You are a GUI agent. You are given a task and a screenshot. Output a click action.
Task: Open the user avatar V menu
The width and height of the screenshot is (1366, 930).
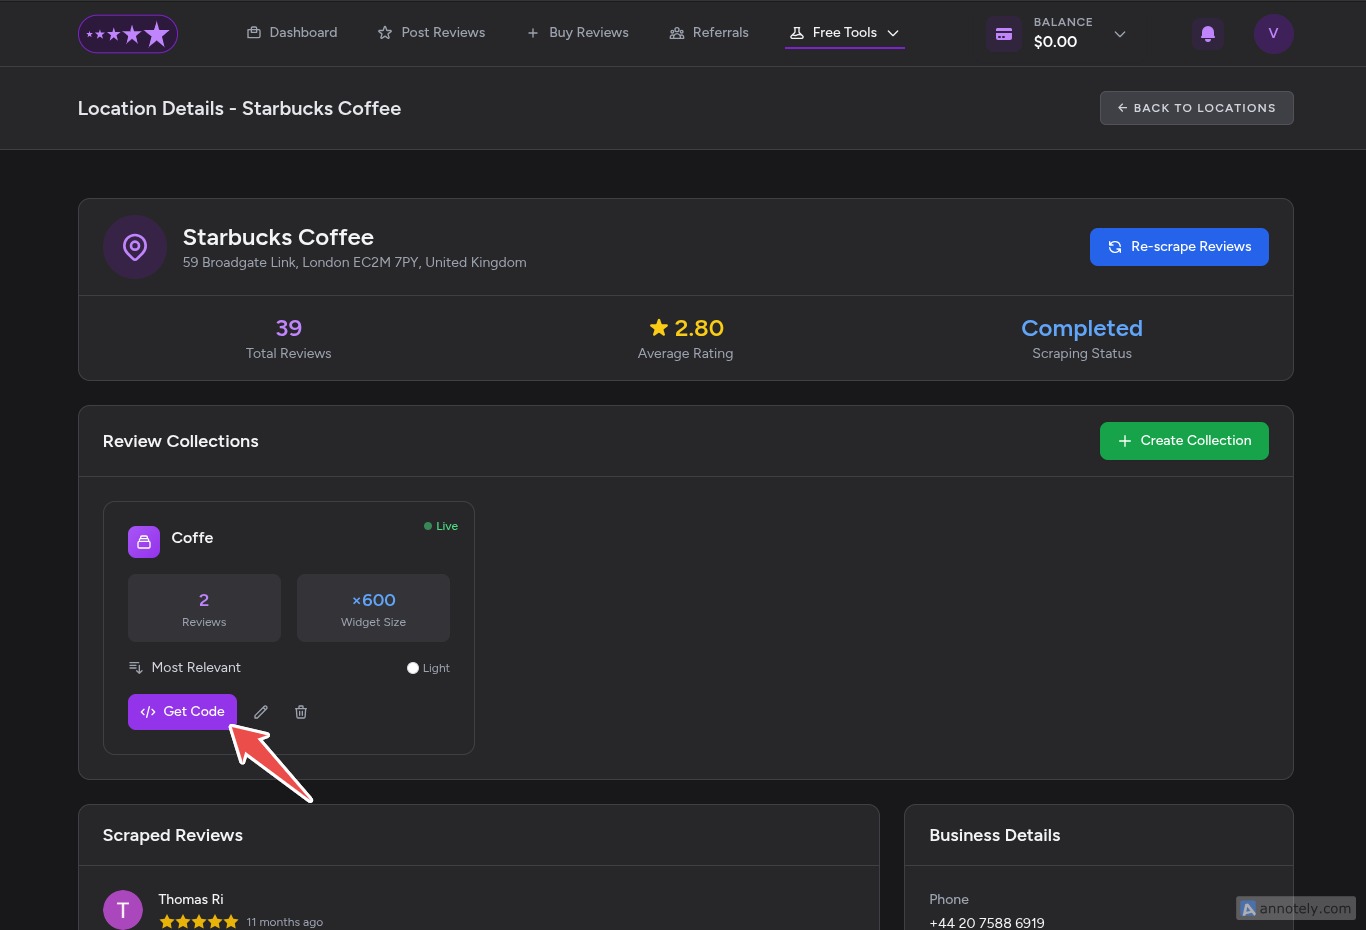click(x=1273, y=34)
